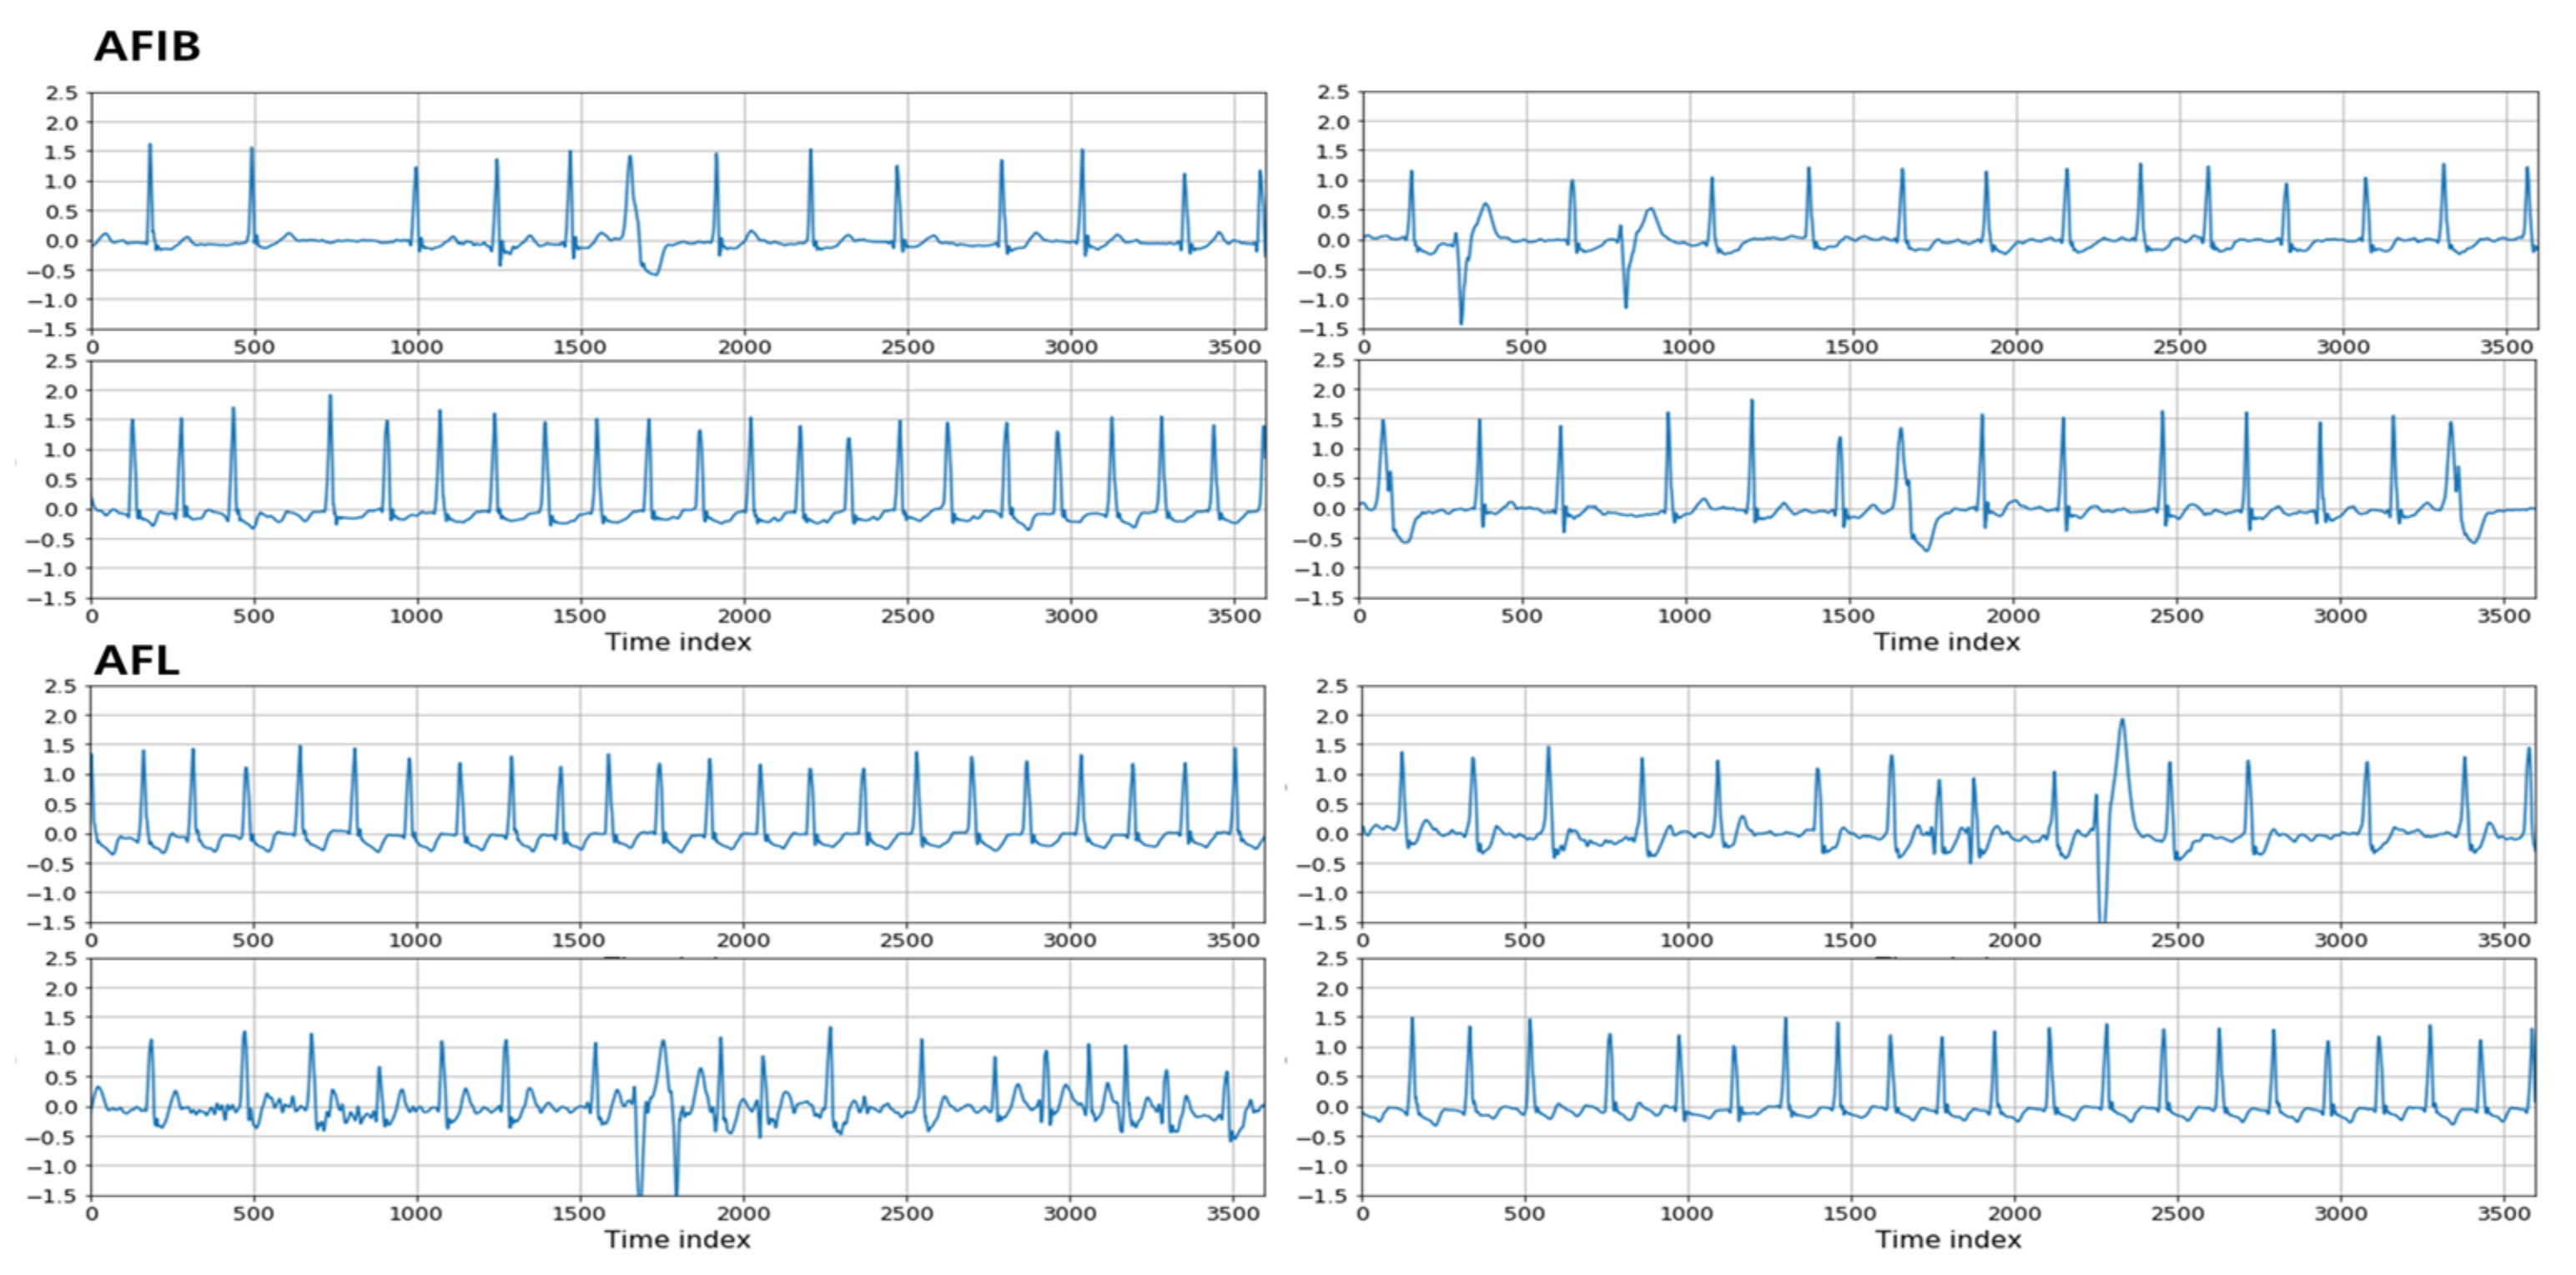Click the 2000 x-axis tick of top-left AFIB plot

coord(744,347)
